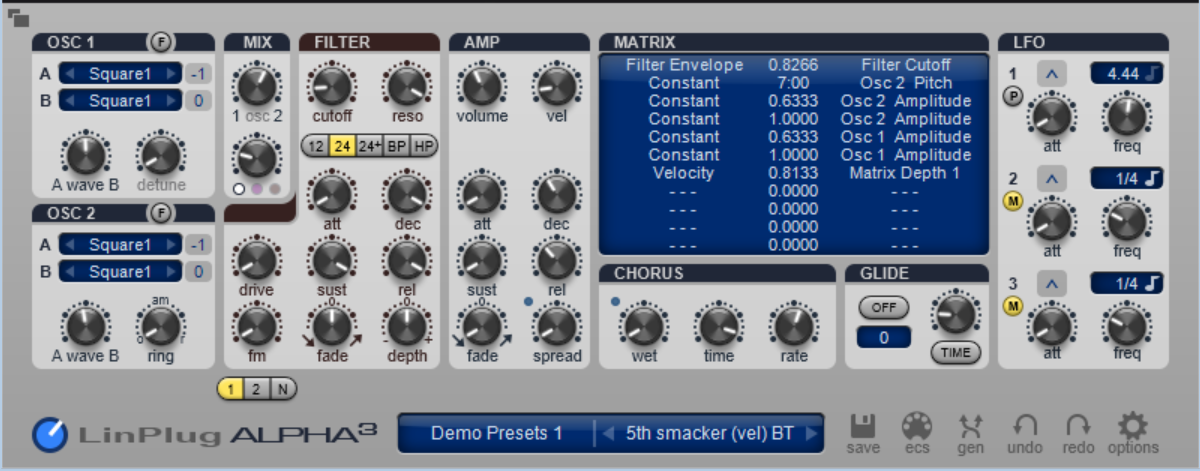
Task: Select matrix source Velocity
Action: 684,173
